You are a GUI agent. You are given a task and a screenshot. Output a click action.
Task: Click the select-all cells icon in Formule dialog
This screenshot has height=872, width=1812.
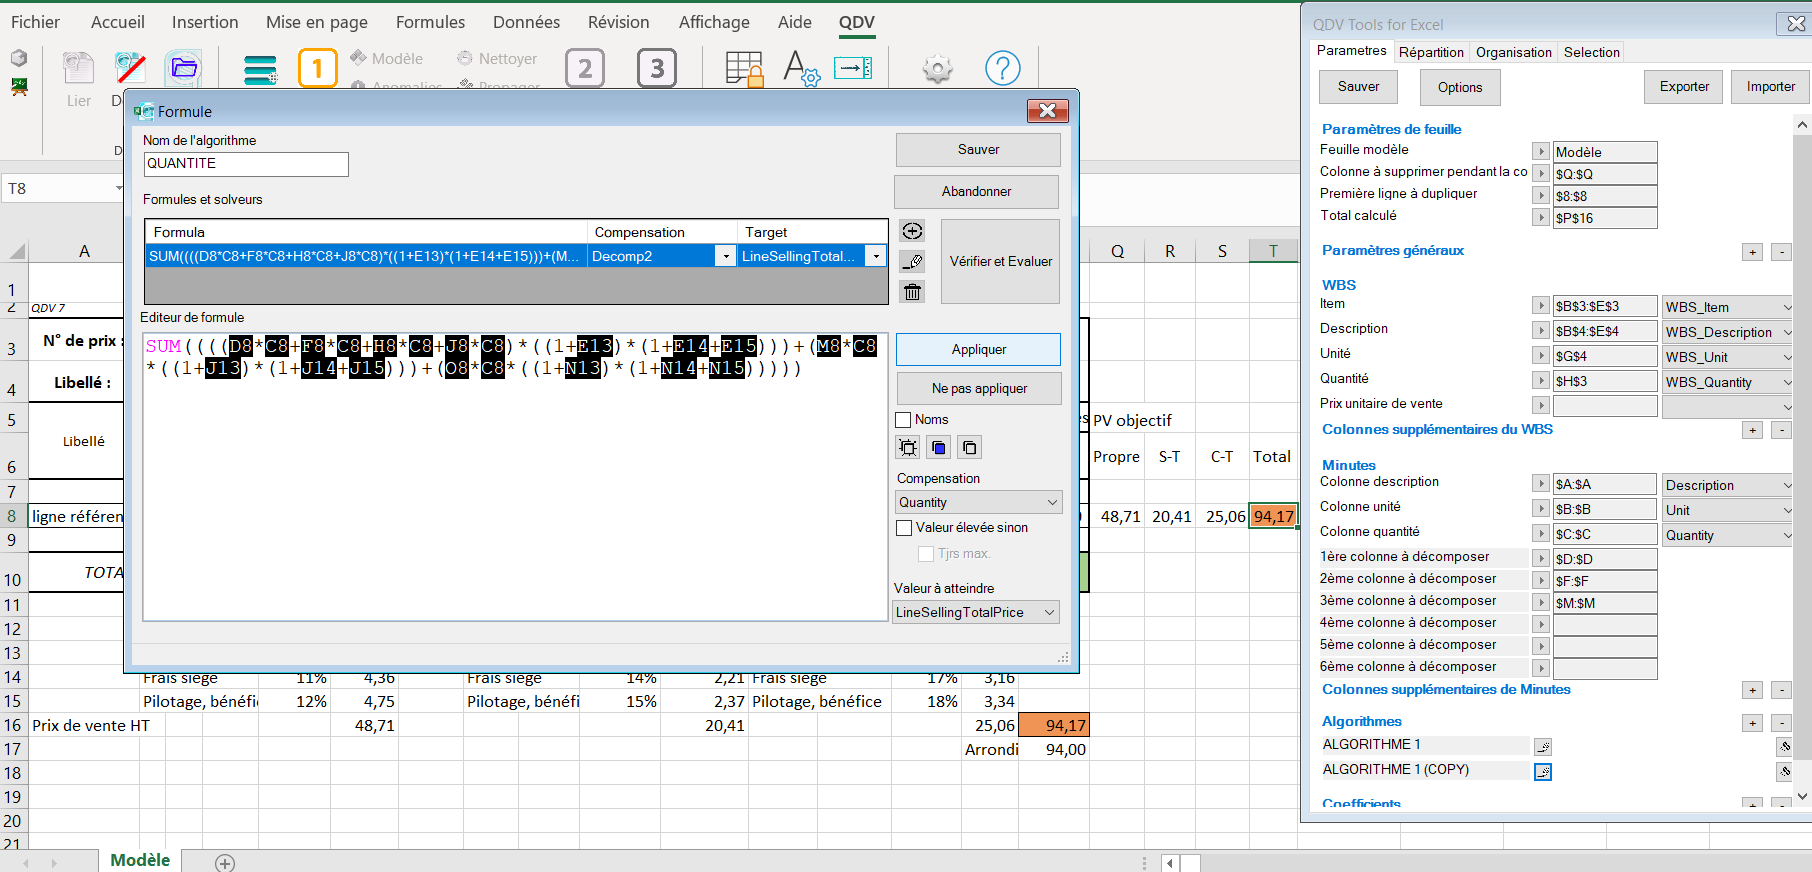click(x=908, y=447)
